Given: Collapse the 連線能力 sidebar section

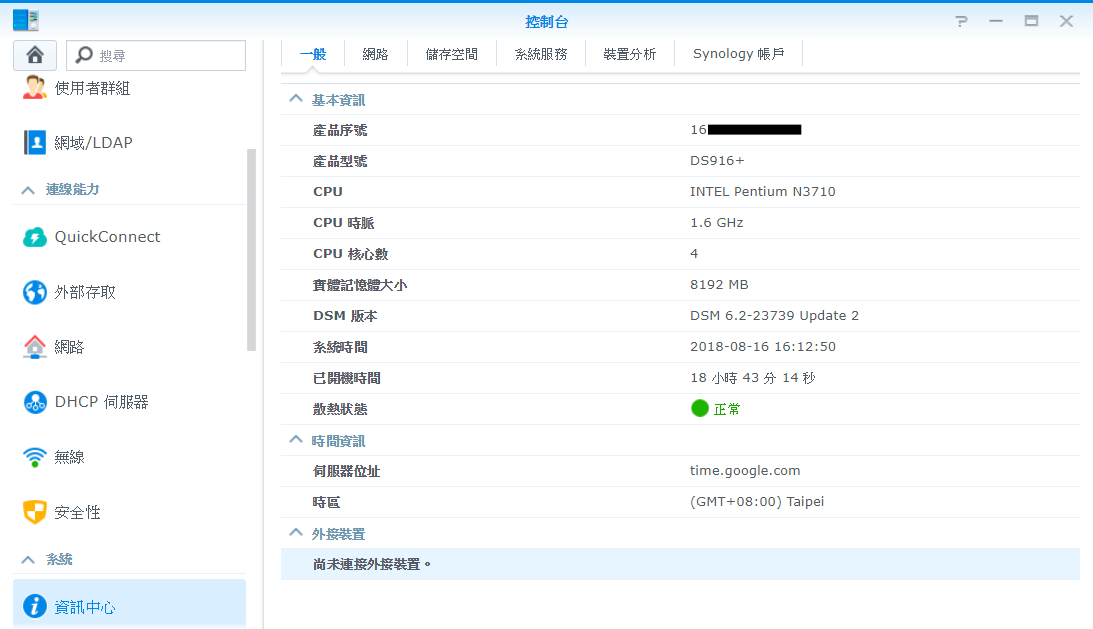Looking at the screenshot, I should 28,190.
